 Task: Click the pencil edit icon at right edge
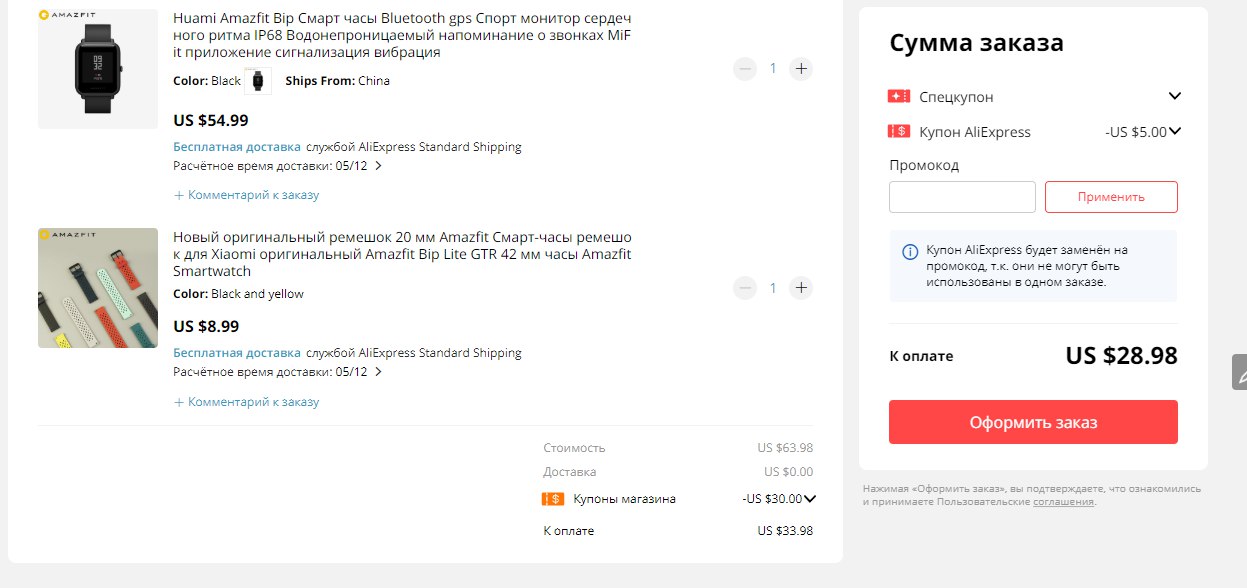pos(1240,372)
